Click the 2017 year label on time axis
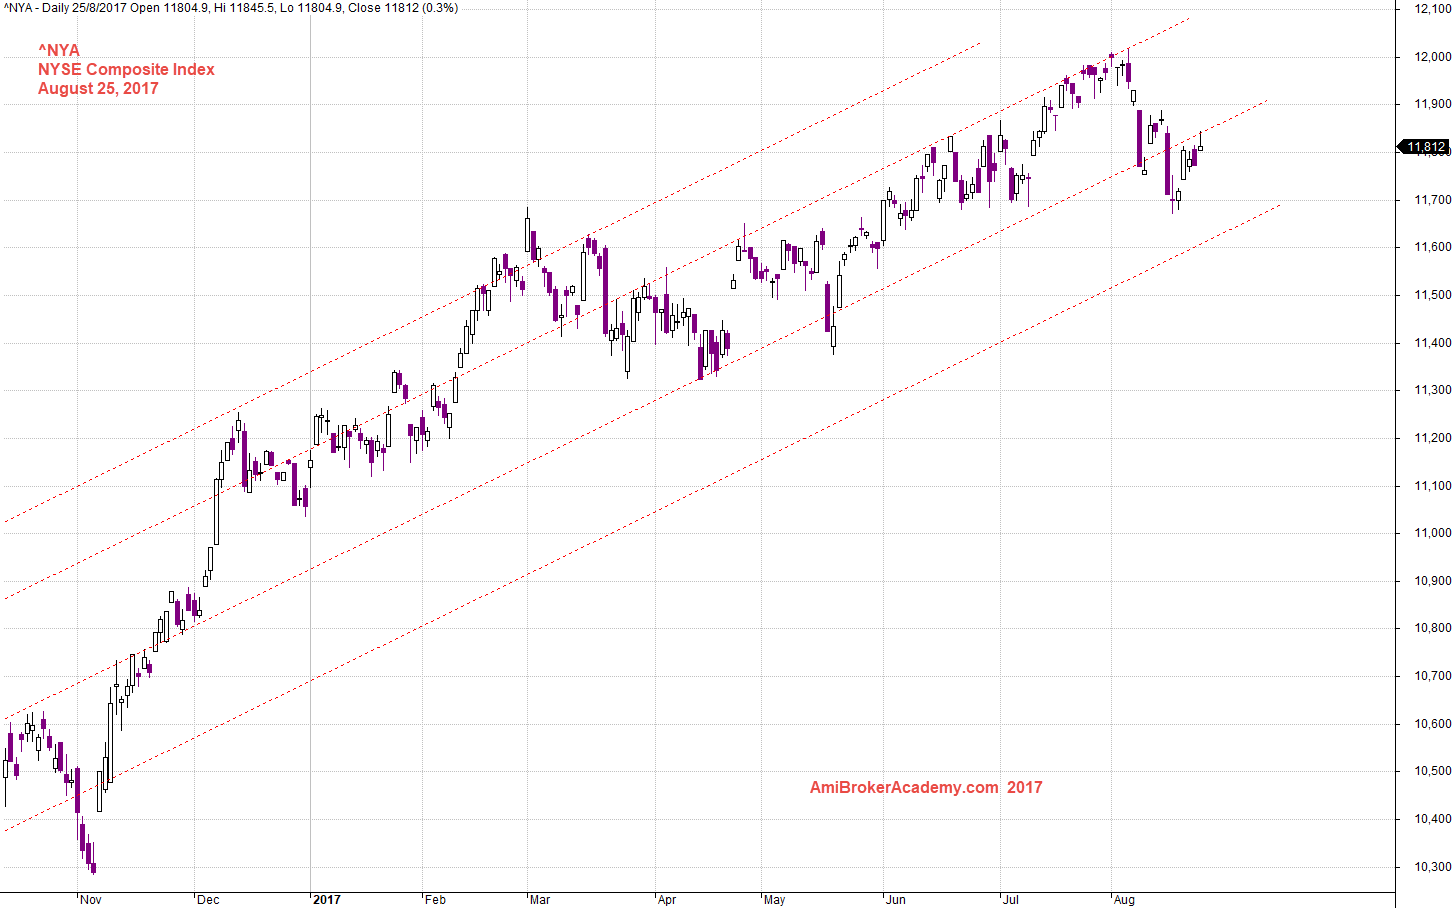 327,900
